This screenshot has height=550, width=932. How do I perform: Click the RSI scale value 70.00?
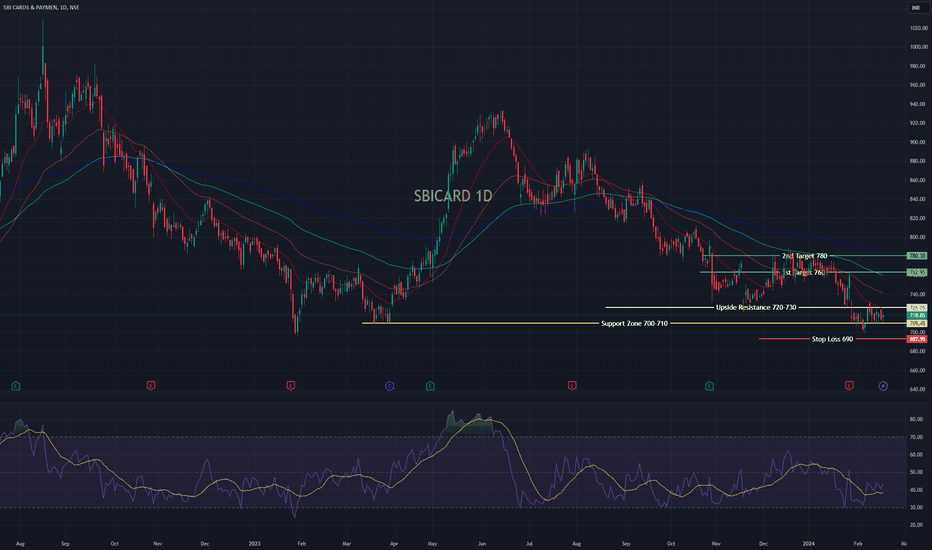coord(916,437)
